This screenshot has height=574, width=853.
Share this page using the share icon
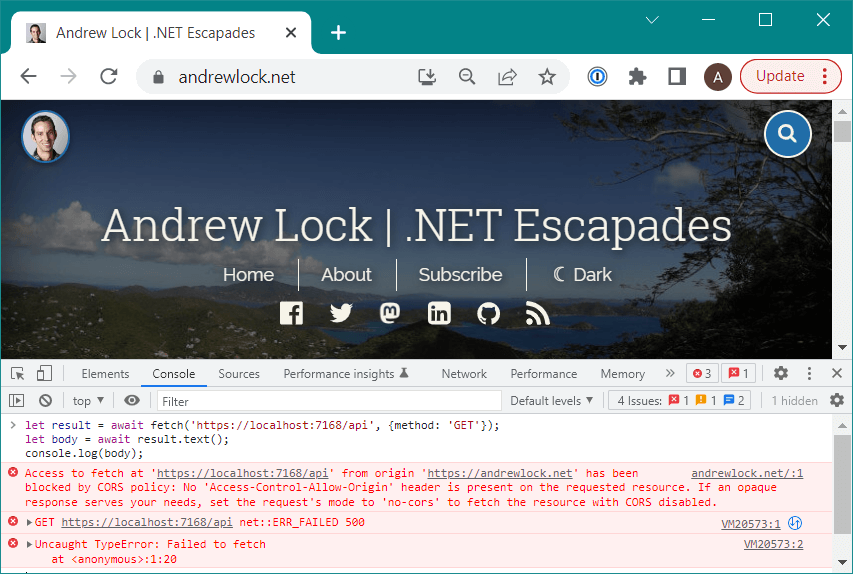click(507, 77)
